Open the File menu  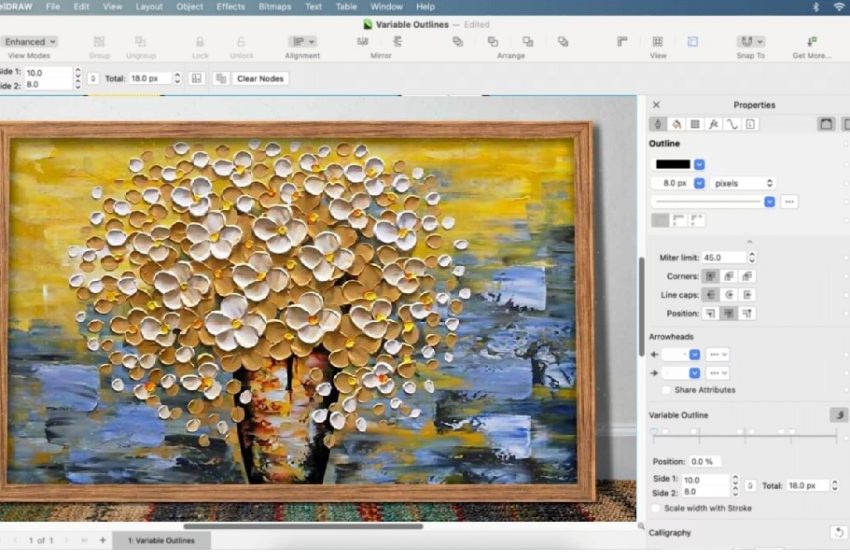click(53, 7)
